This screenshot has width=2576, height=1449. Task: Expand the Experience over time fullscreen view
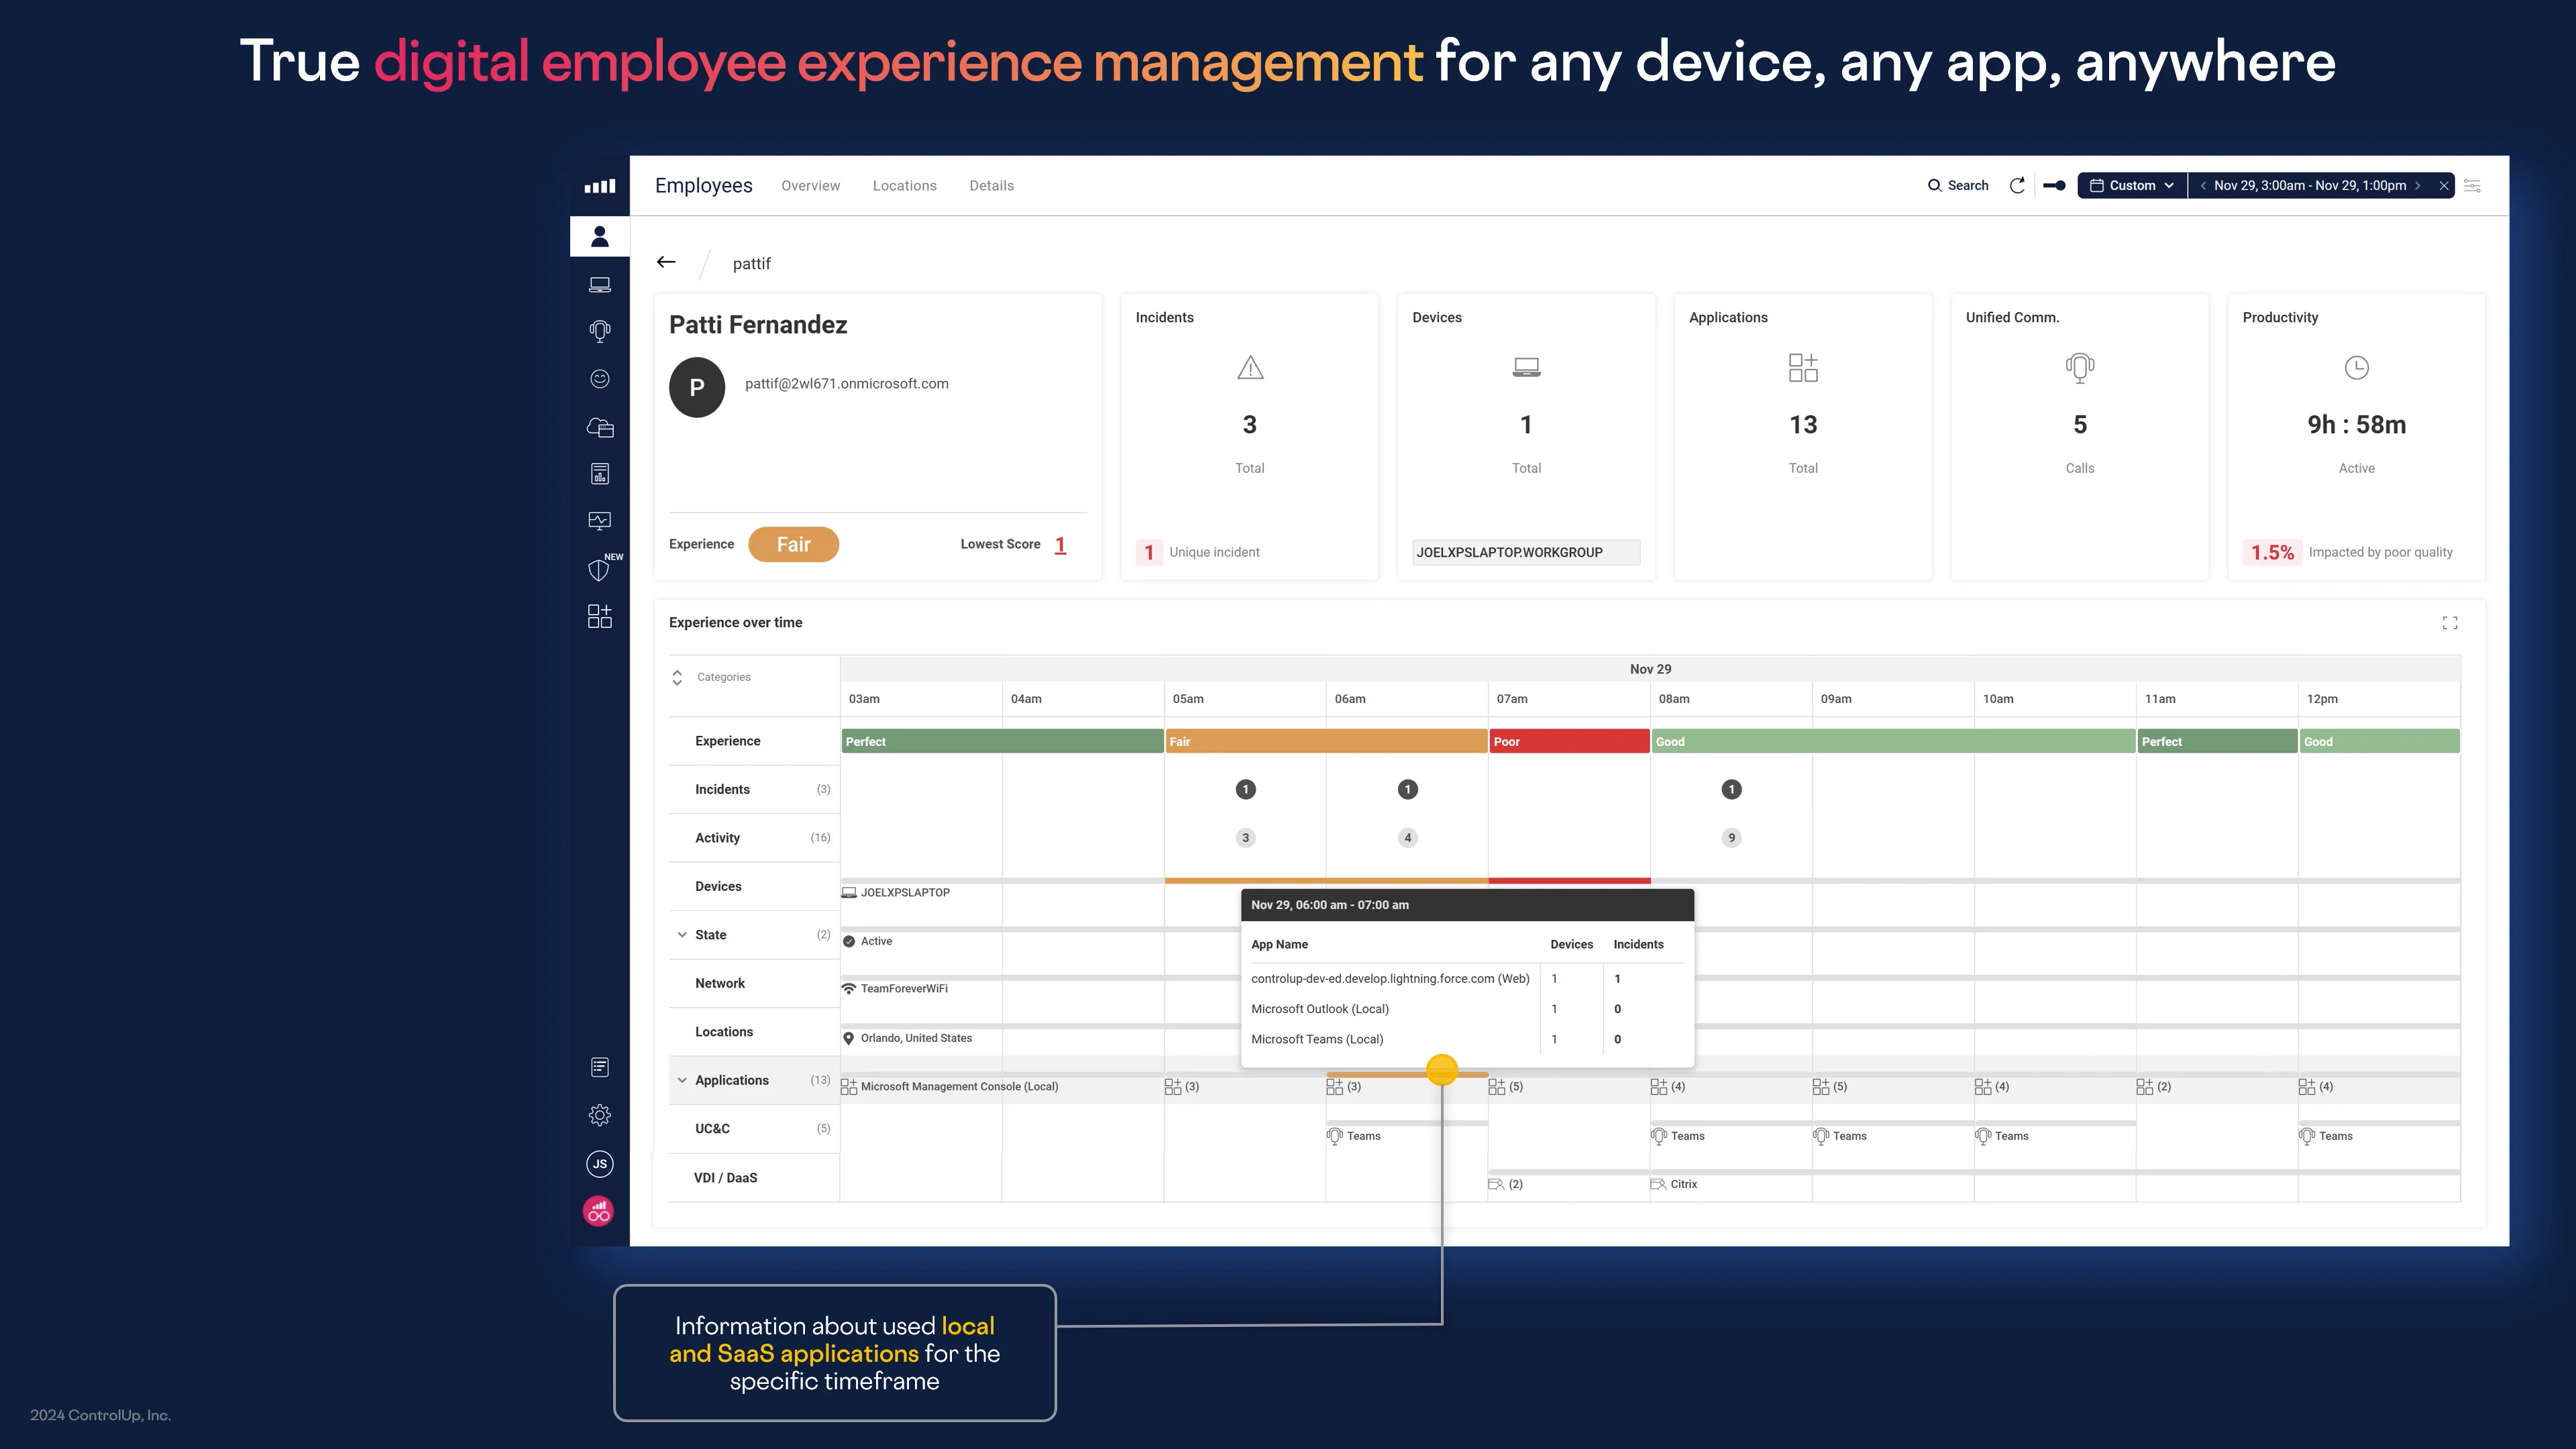tap(2450, 622)
